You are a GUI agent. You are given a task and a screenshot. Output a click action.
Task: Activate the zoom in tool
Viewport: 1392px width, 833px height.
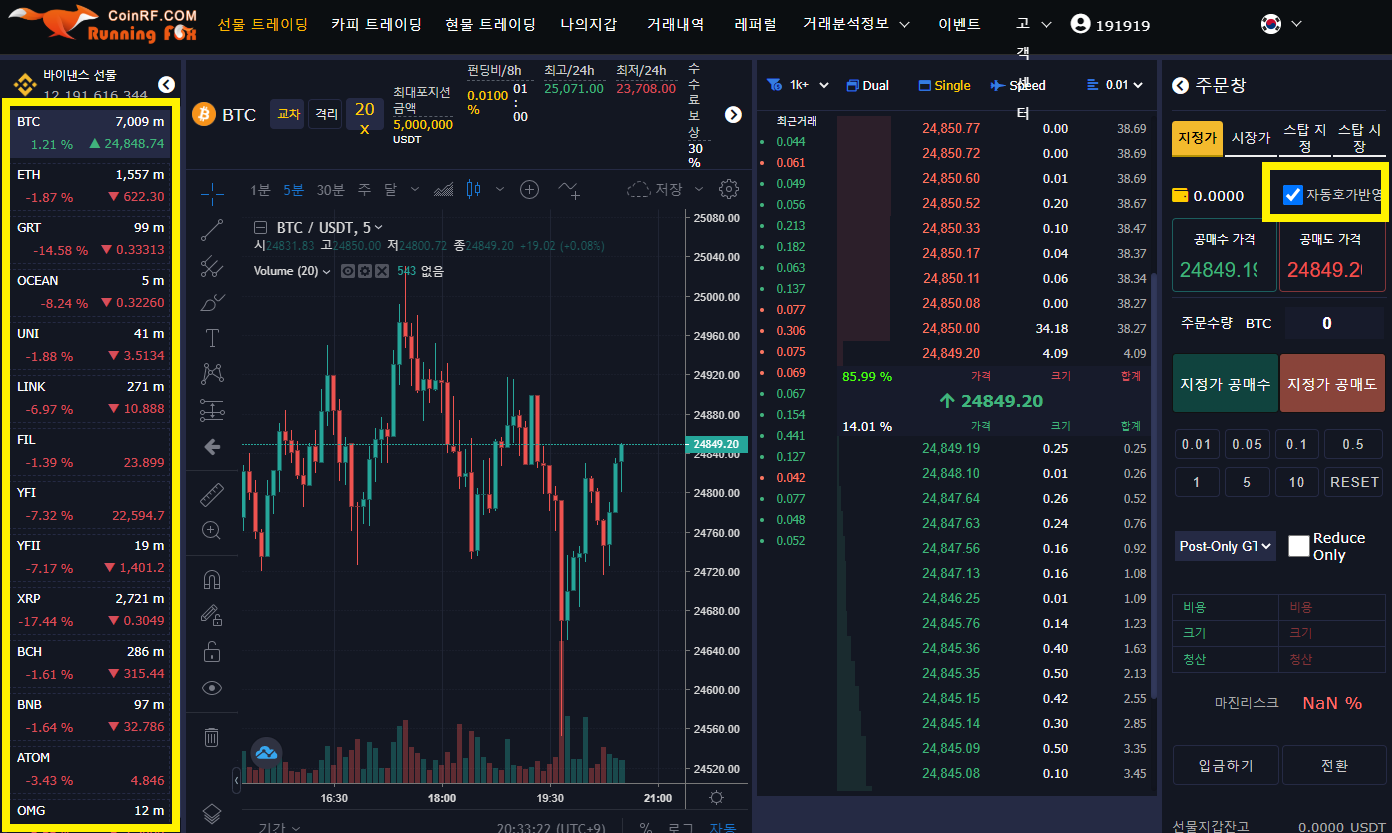[x=212, y=530]
